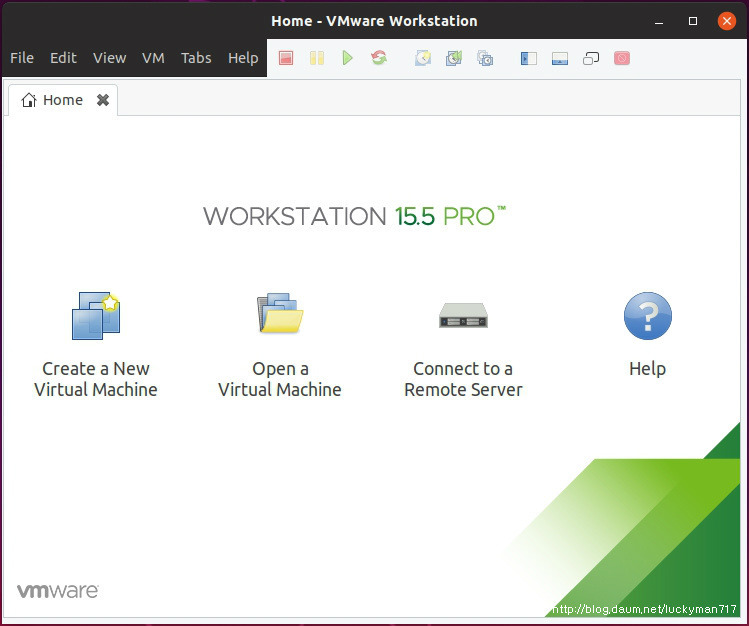Screen dimensions: 749x626
Task: Click the Take Snapshot toolbar icon
Action: click(423, 58)
